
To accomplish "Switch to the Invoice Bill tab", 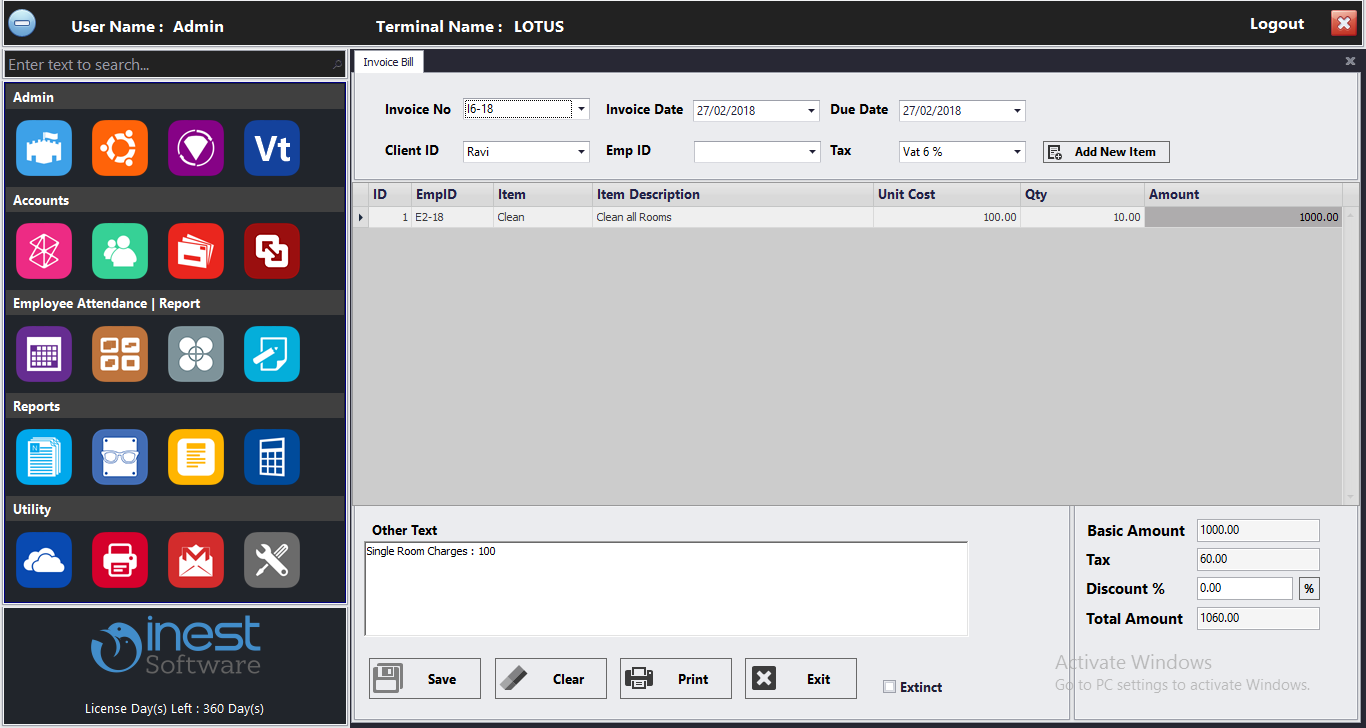I will (x=388, y=62).
